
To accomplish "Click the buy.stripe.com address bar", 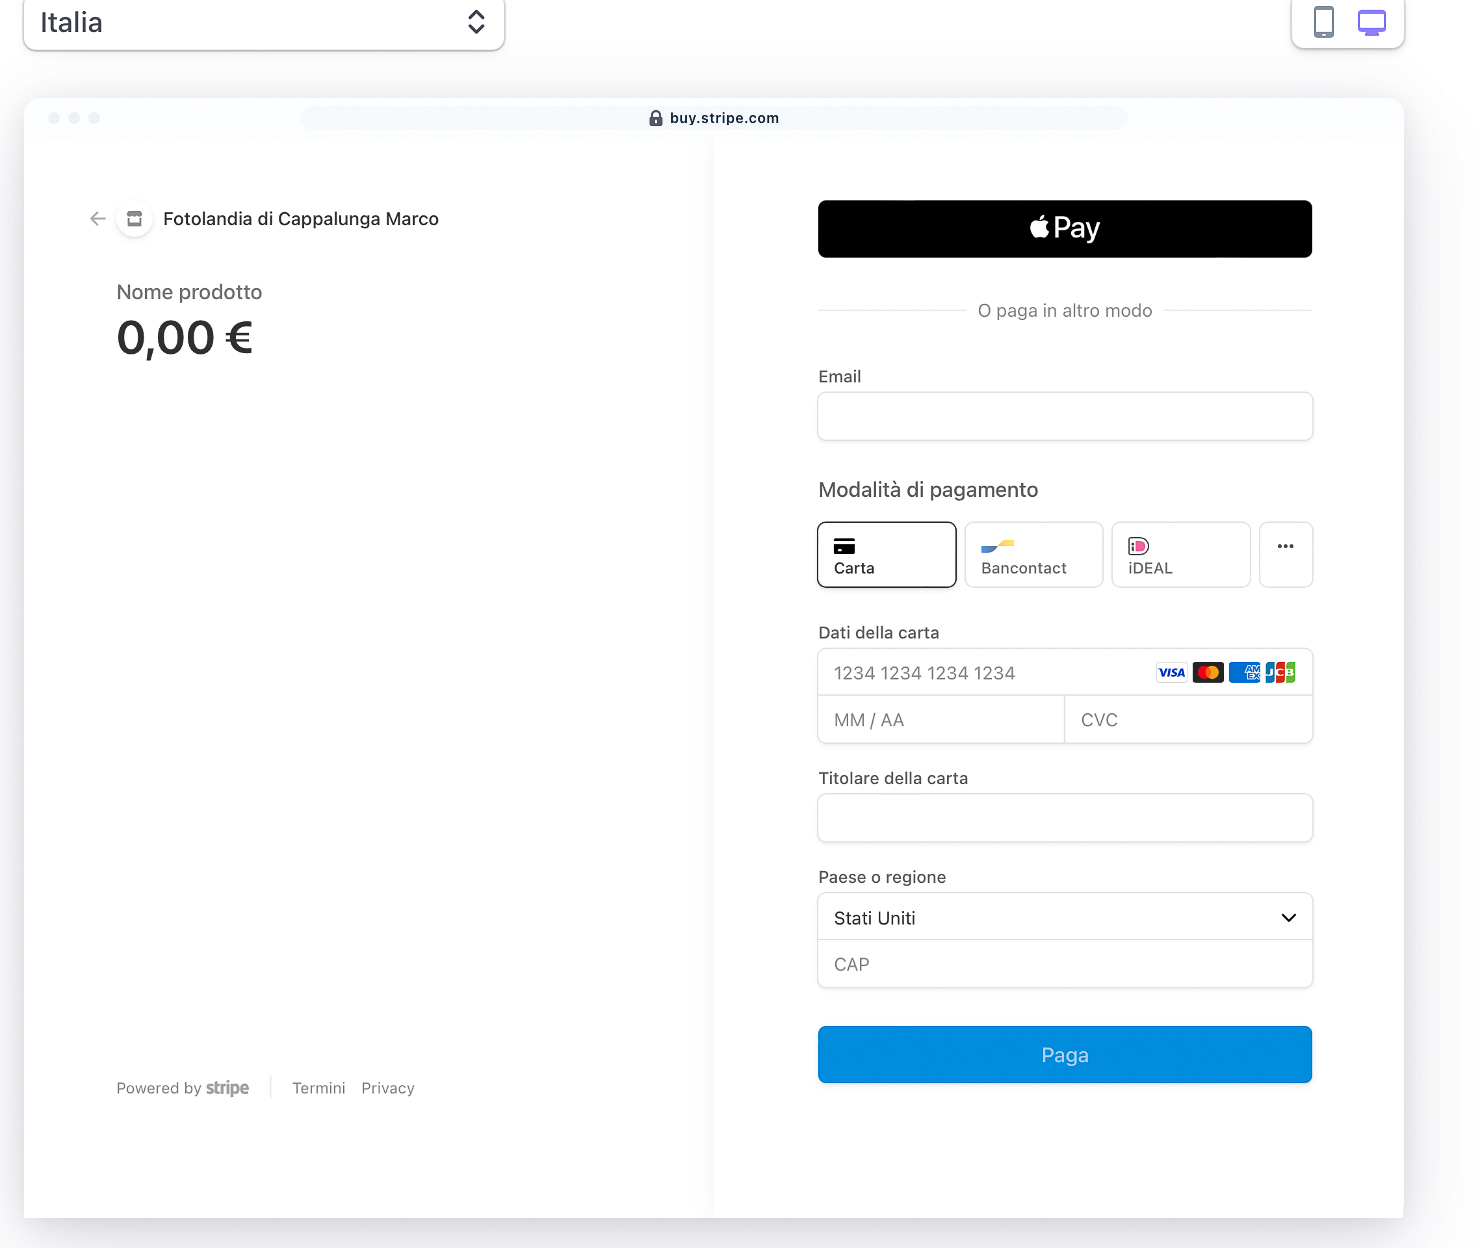I will click(713, 118).
